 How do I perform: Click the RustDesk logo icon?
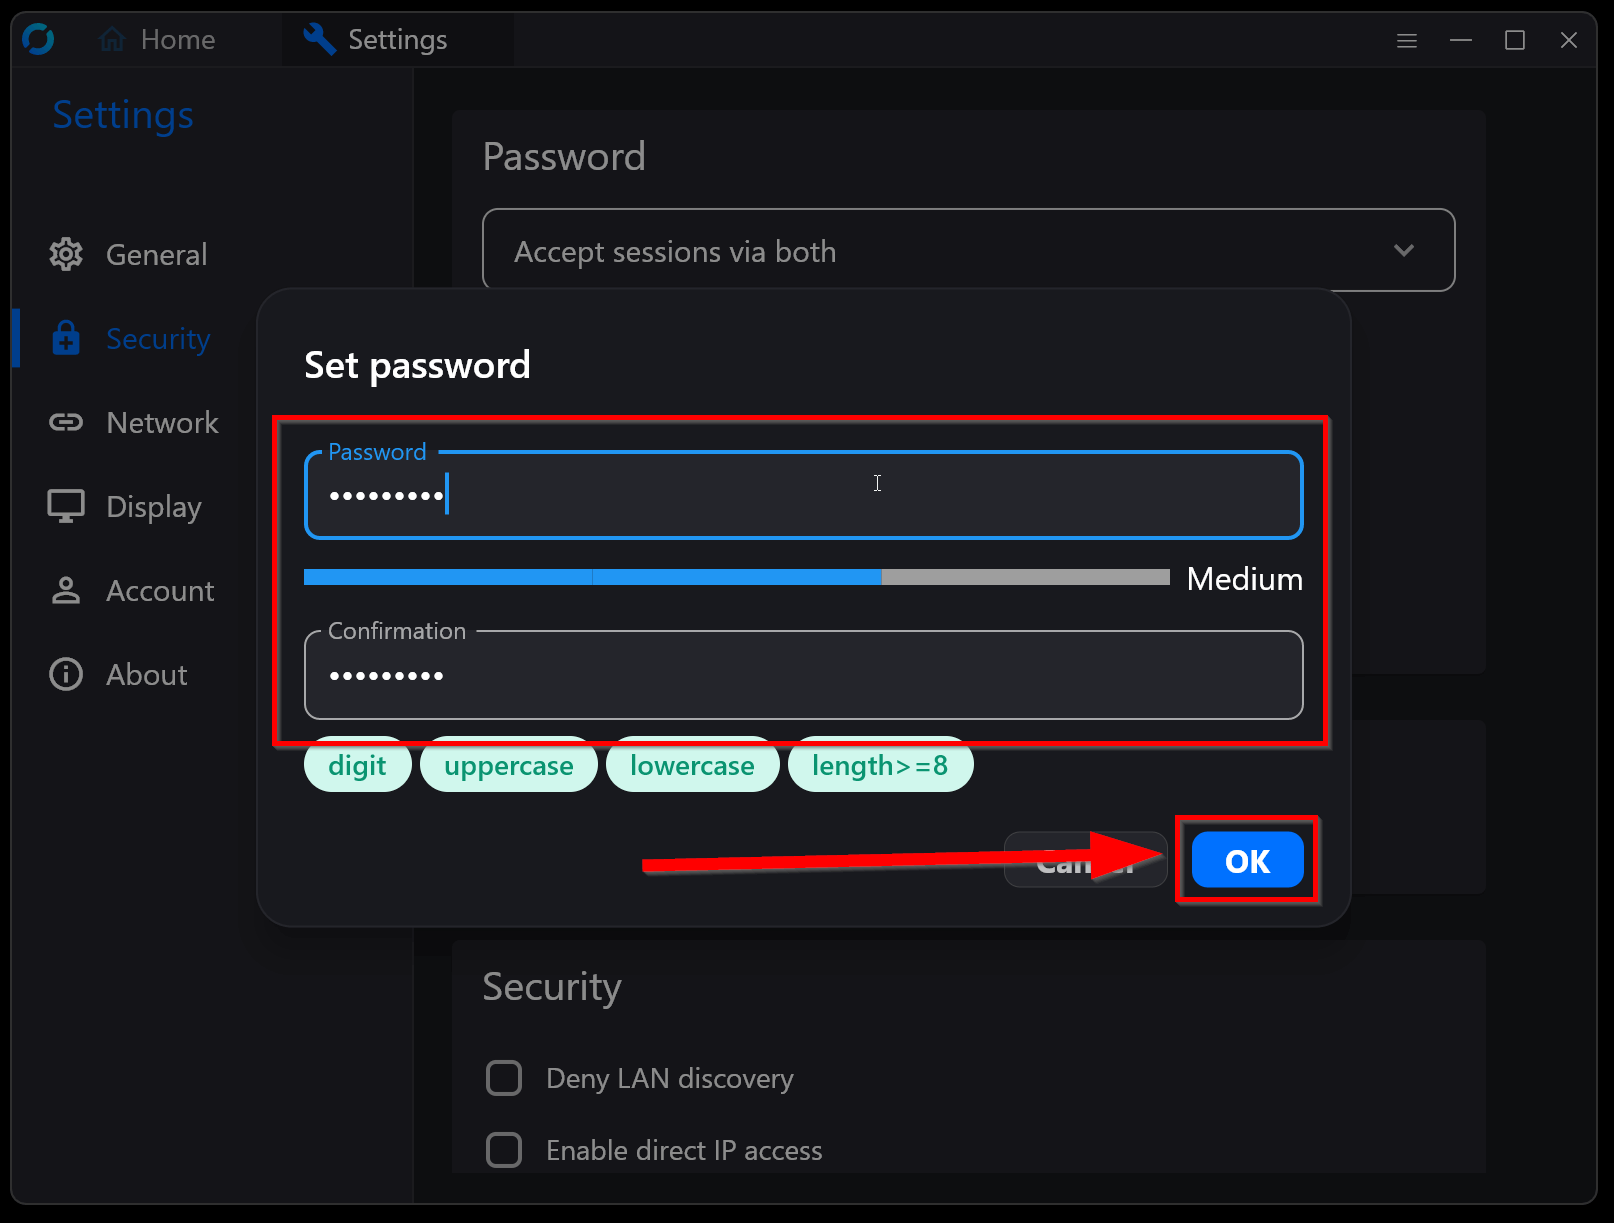coord(38,40)
